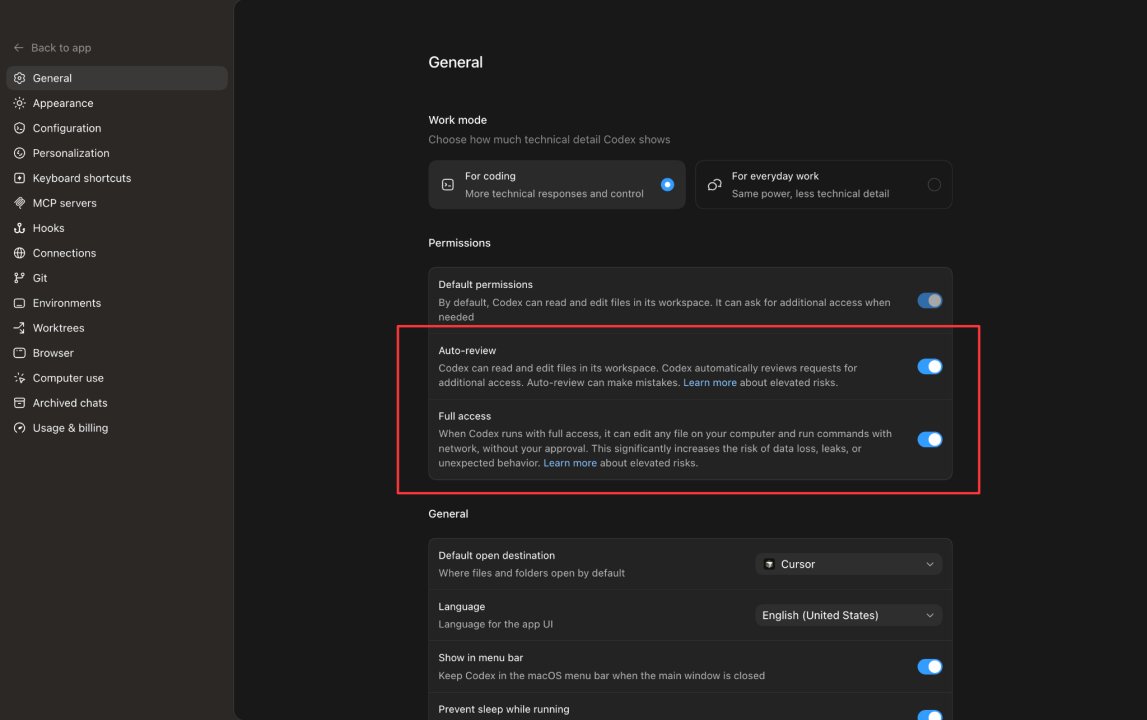
Task: Open the Archived chats section
Action: point(117,403)
